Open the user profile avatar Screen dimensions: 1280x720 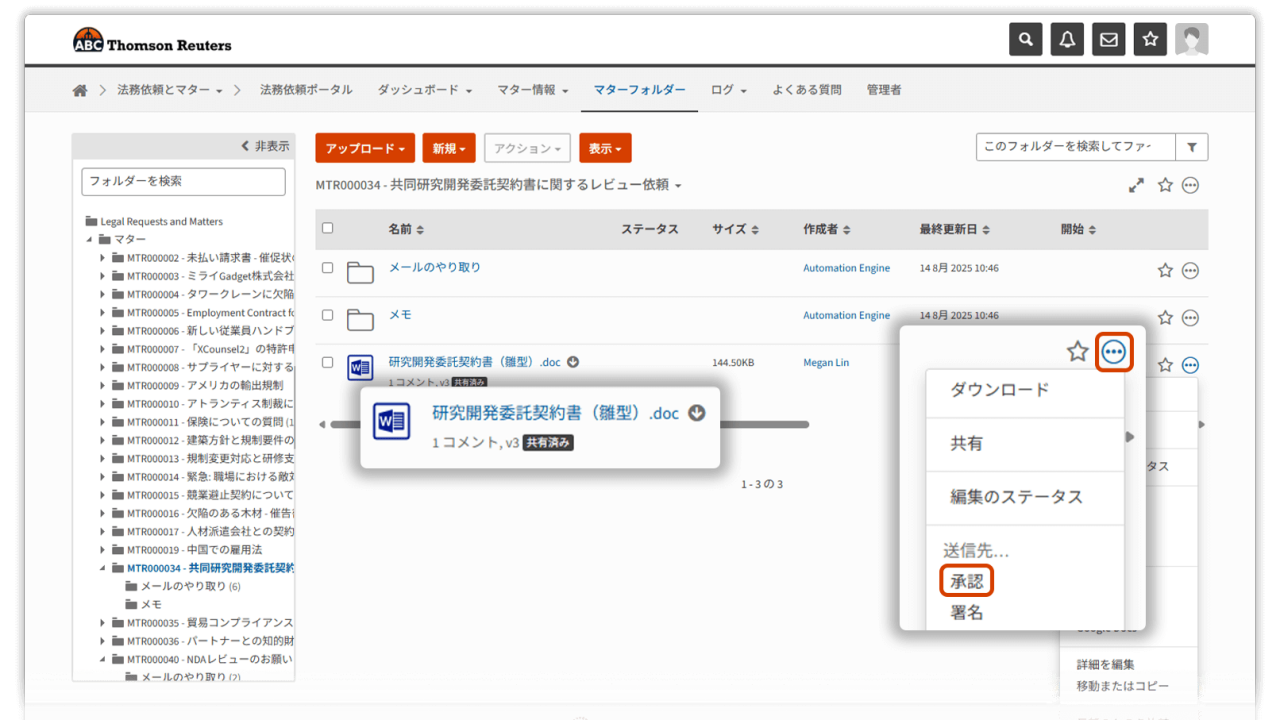pyautogui.click(x=1191, y=40)
